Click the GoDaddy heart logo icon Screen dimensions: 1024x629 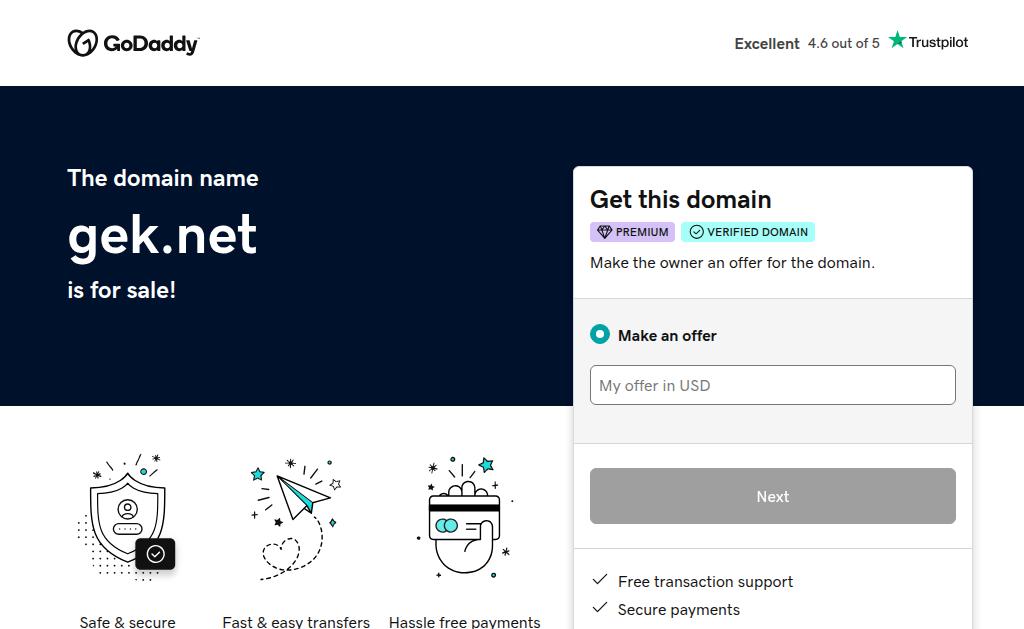[x=82, y=43]
